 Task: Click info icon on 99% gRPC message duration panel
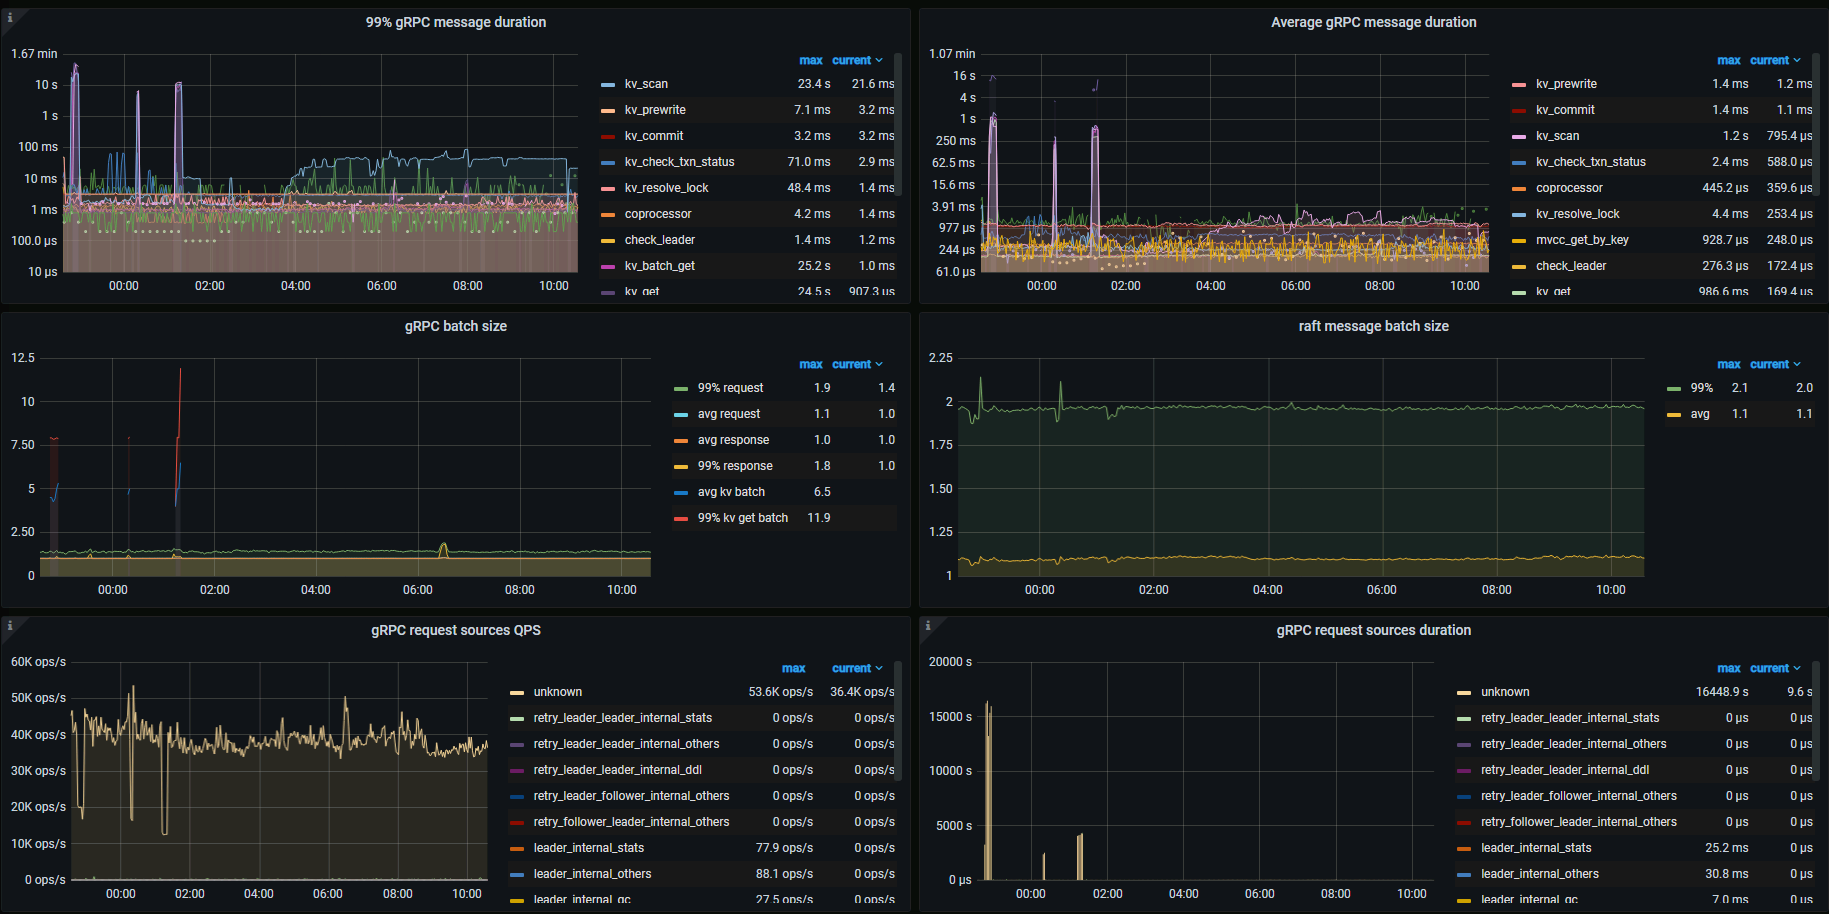10,18
